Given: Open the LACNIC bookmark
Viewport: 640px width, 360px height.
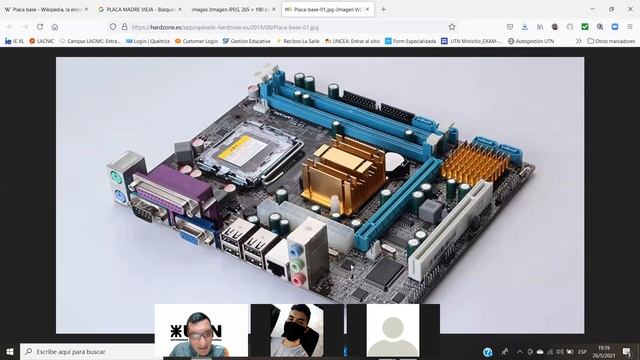Looking at the screenshot, I should (x=42, y=41).
